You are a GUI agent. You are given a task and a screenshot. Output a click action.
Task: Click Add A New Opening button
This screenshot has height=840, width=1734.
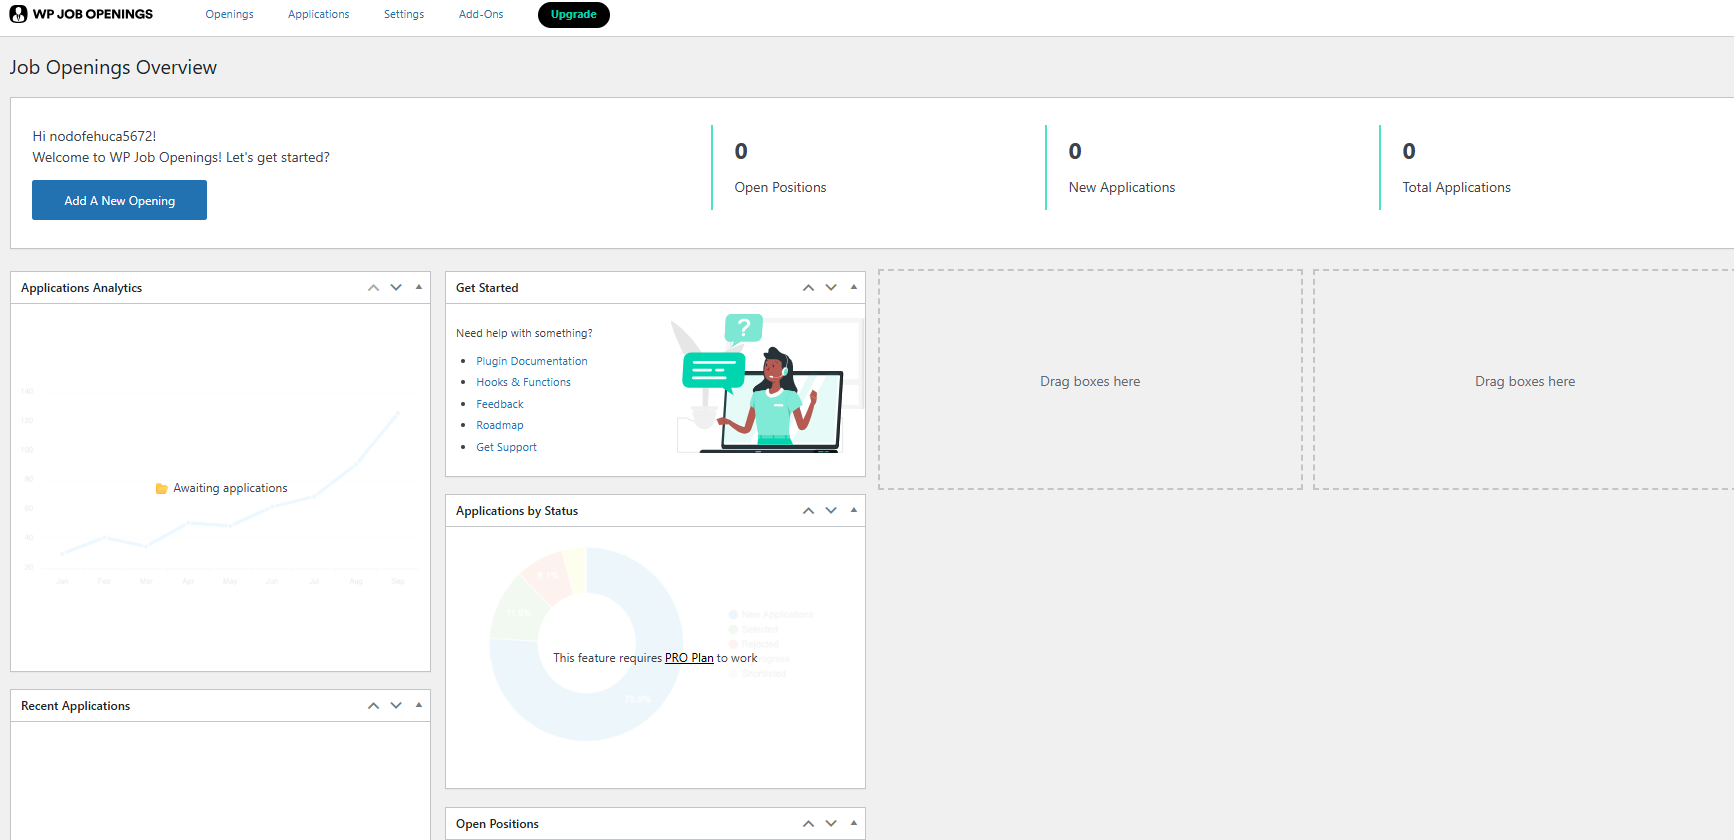pyautogui.click(x=119, y=200)
